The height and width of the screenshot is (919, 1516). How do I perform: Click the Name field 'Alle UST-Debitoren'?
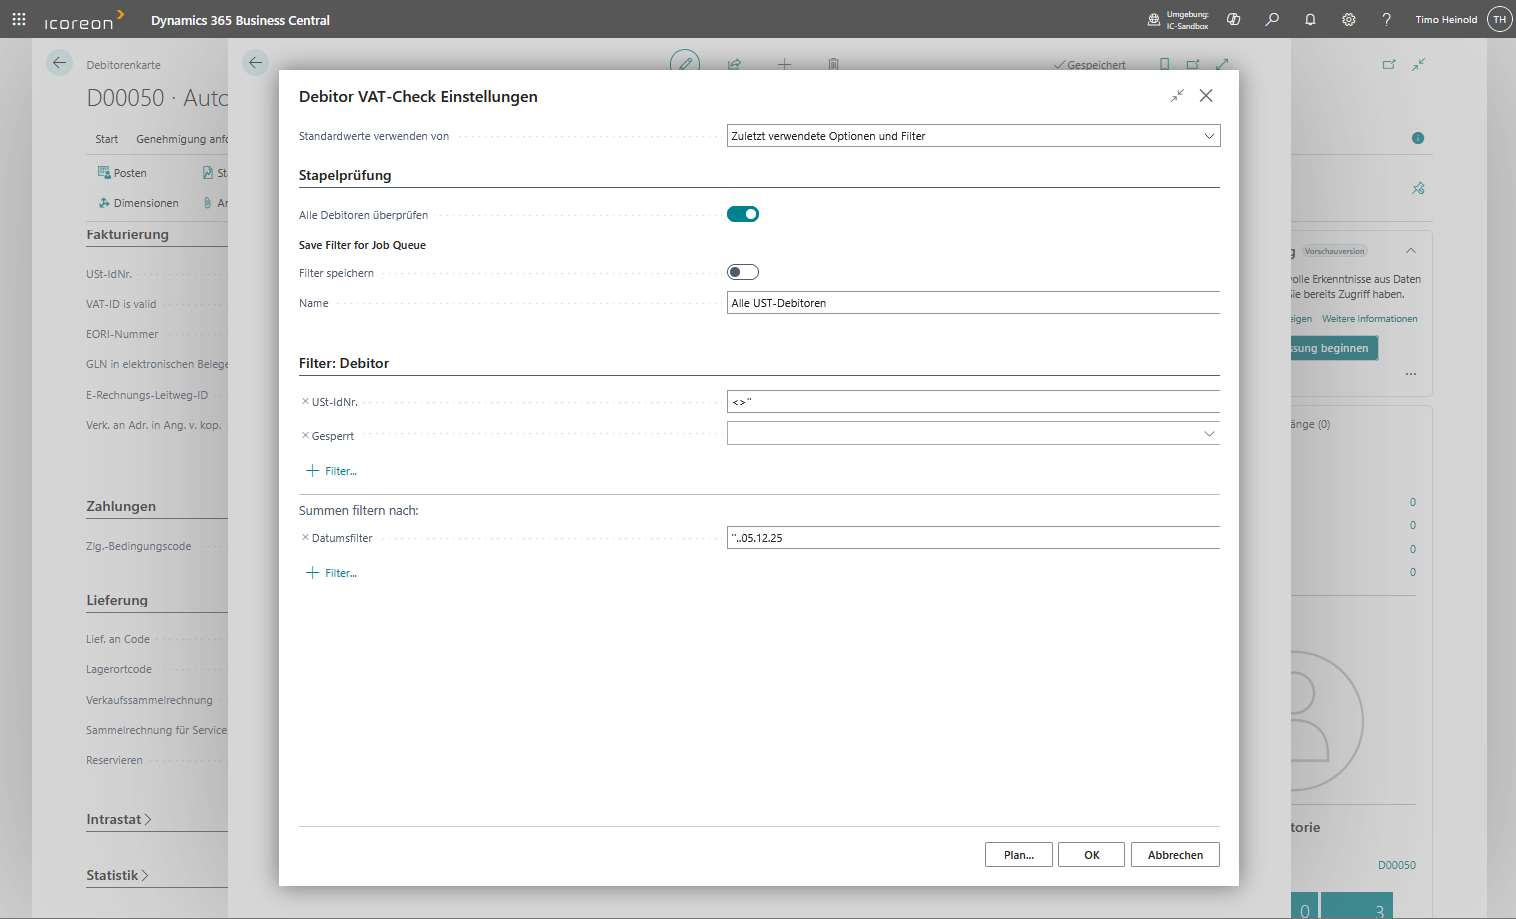coord(972,303)
